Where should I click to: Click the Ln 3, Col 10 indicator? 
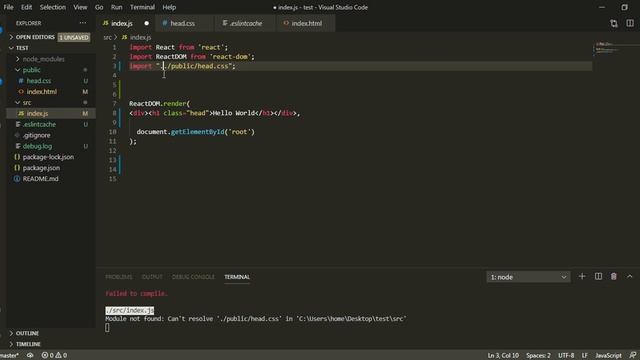503,356
